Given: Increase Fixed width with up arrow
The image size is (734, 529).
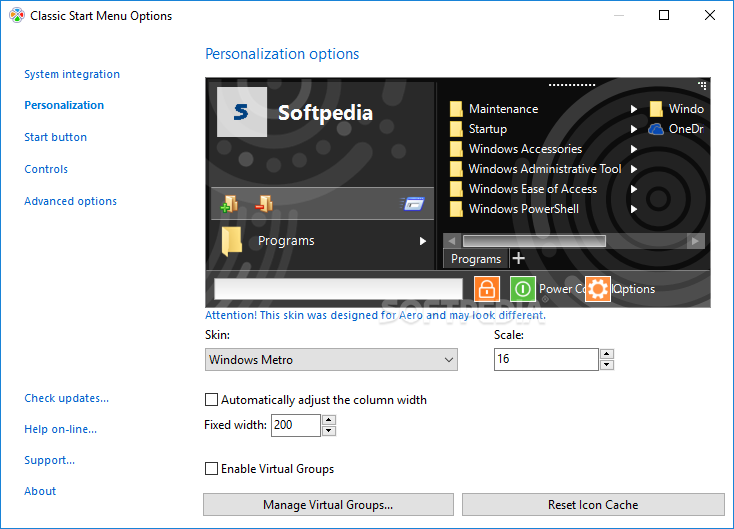Looking at the screenshot, I should point(329,420).
